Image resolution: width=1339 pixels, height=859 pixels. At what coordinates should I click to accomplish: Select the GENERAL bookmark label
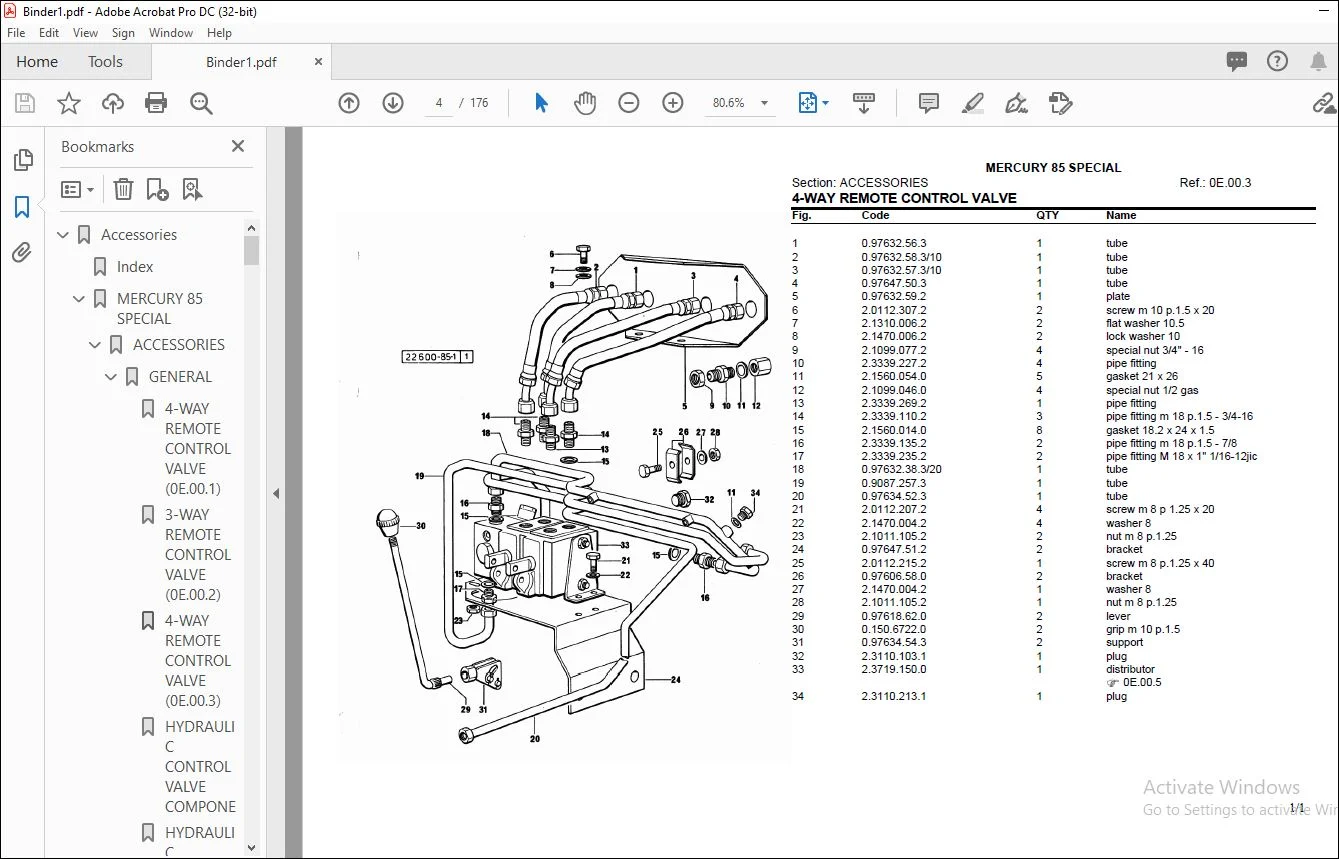click(180, 377)
